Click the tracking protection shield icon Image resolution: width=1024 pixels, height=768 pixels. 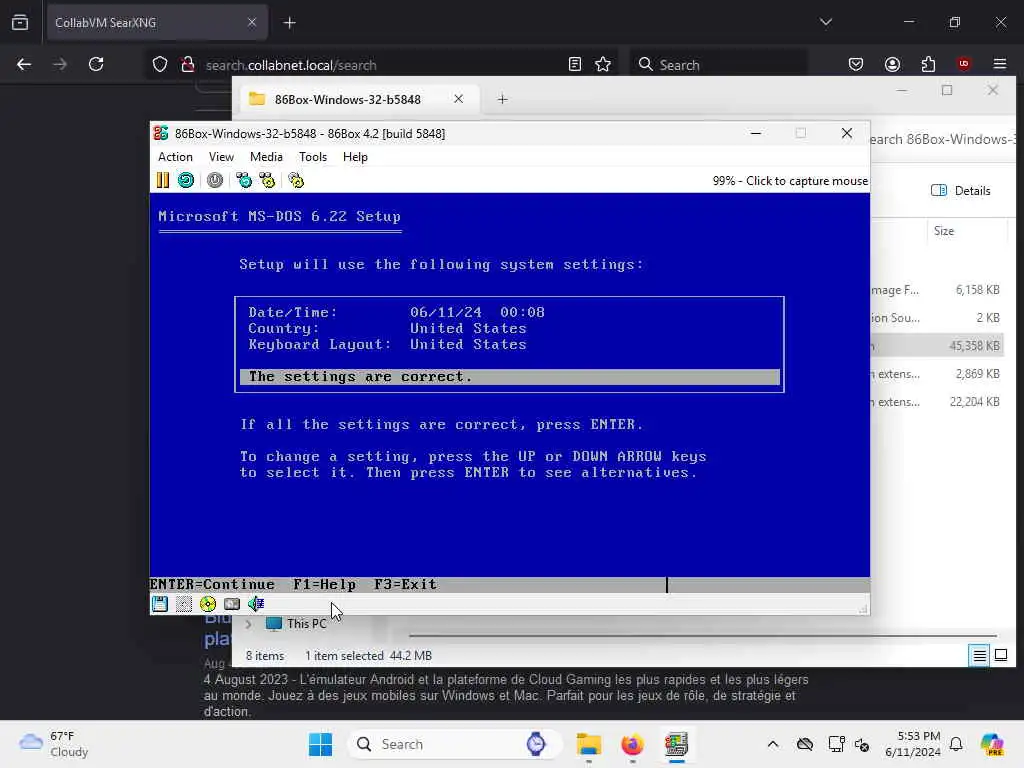(160, 65)
